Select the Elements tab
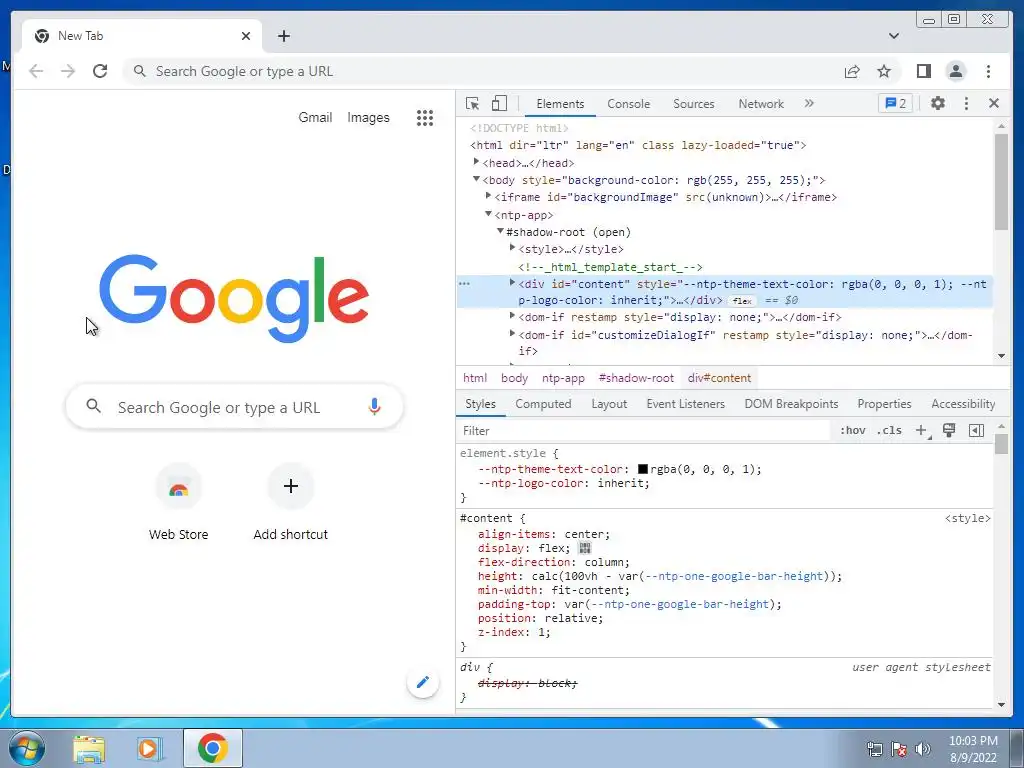The image size is (1024, 768). 560,104
